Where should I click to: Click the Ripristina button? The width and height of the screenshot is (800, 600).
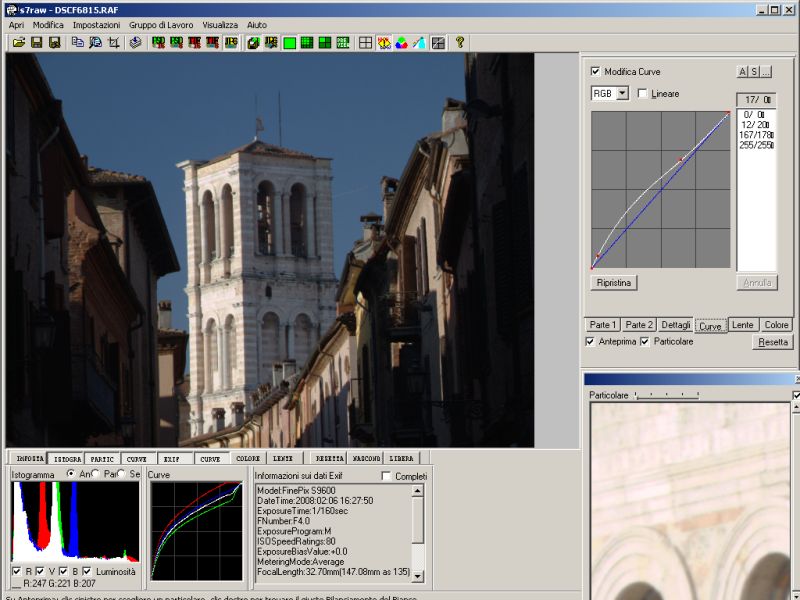[614, 283]
